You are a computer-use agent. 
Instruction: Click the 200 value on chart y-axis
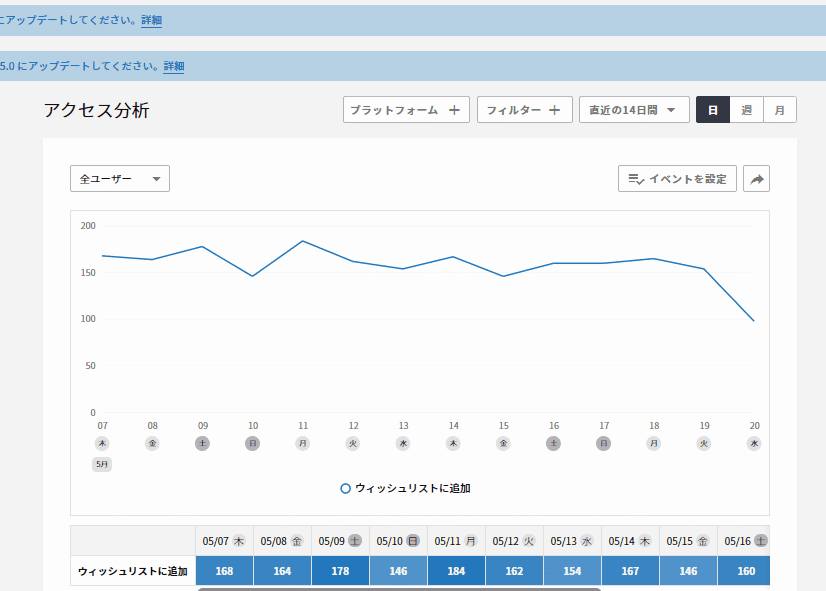tap(88, 225)
